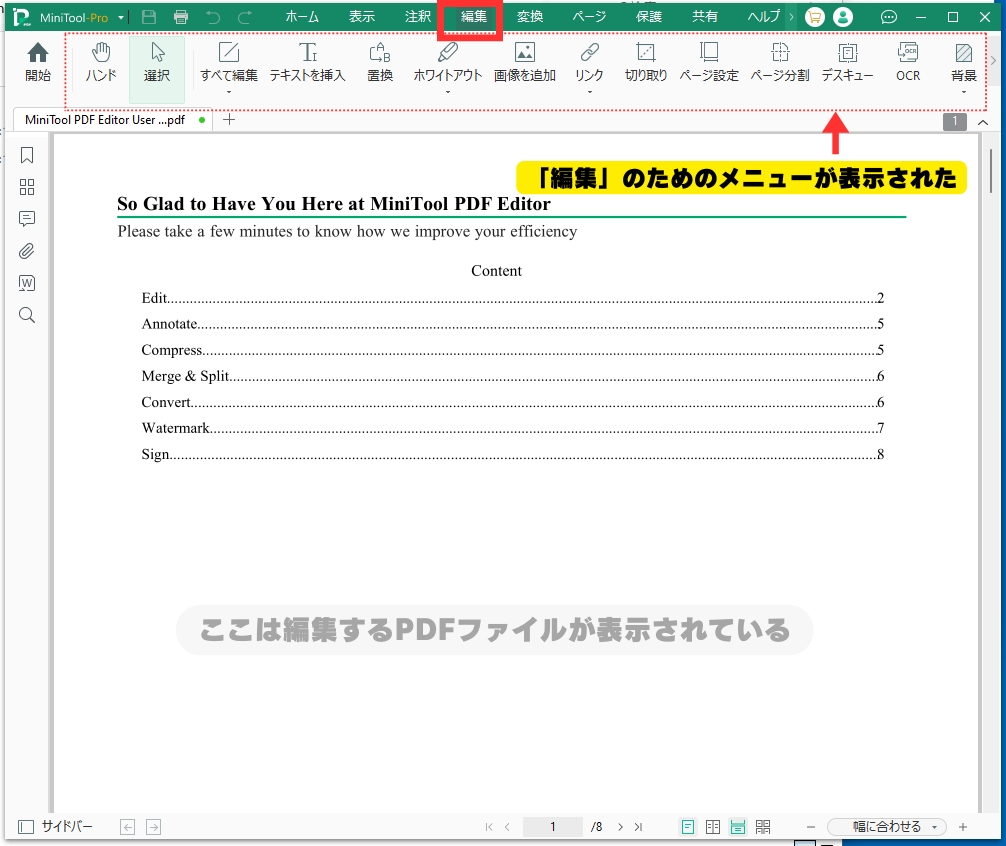Image resolution: width=1006 pixels, height=846 pixels.
Task: Expand the 背景 dropdown arrow
Action: click(x=964, y=92)
